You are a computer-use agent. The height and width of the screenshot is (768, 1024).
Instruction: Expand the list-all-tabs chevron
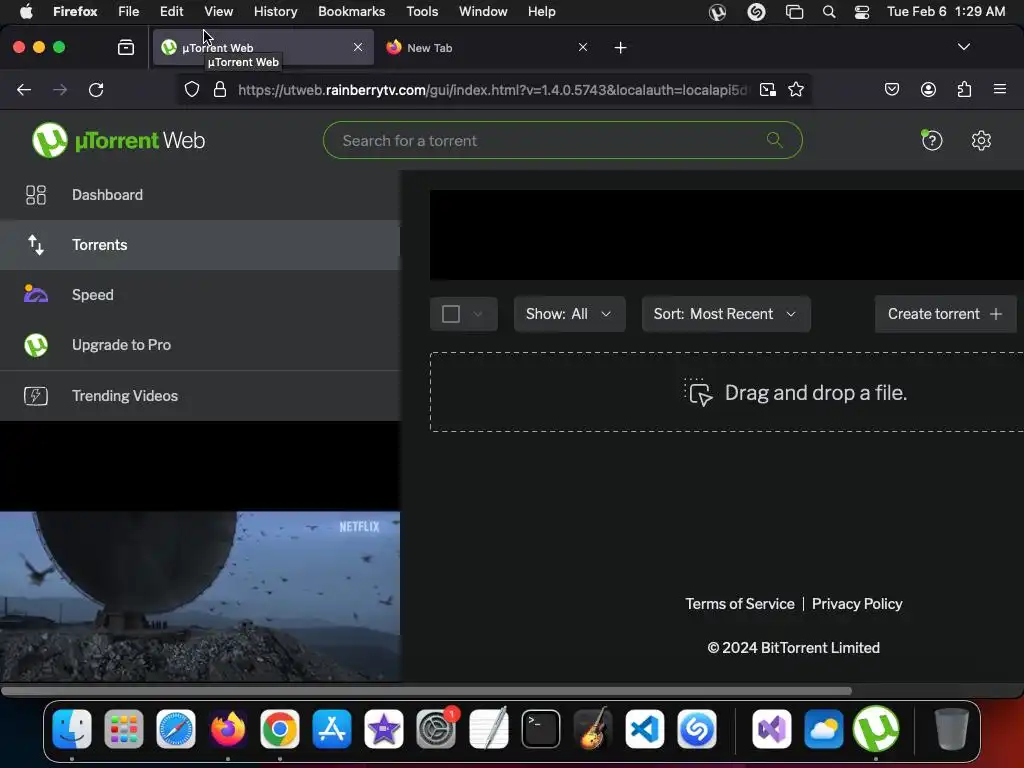point(963,47)
